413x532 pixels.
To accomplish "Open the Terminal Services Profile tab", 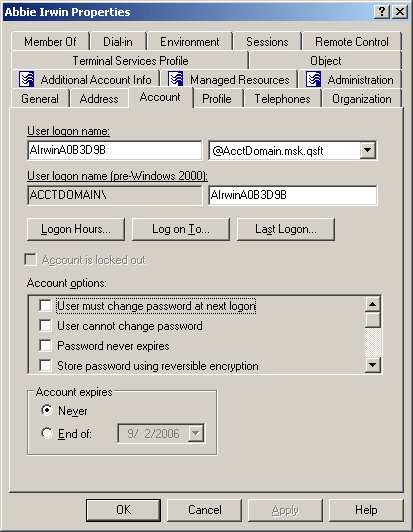I will (130, 61).
